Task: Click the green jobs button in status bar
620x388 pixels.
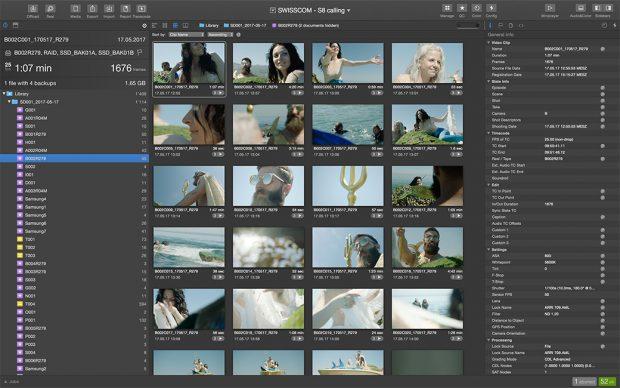Action: (x=607, y=382)
